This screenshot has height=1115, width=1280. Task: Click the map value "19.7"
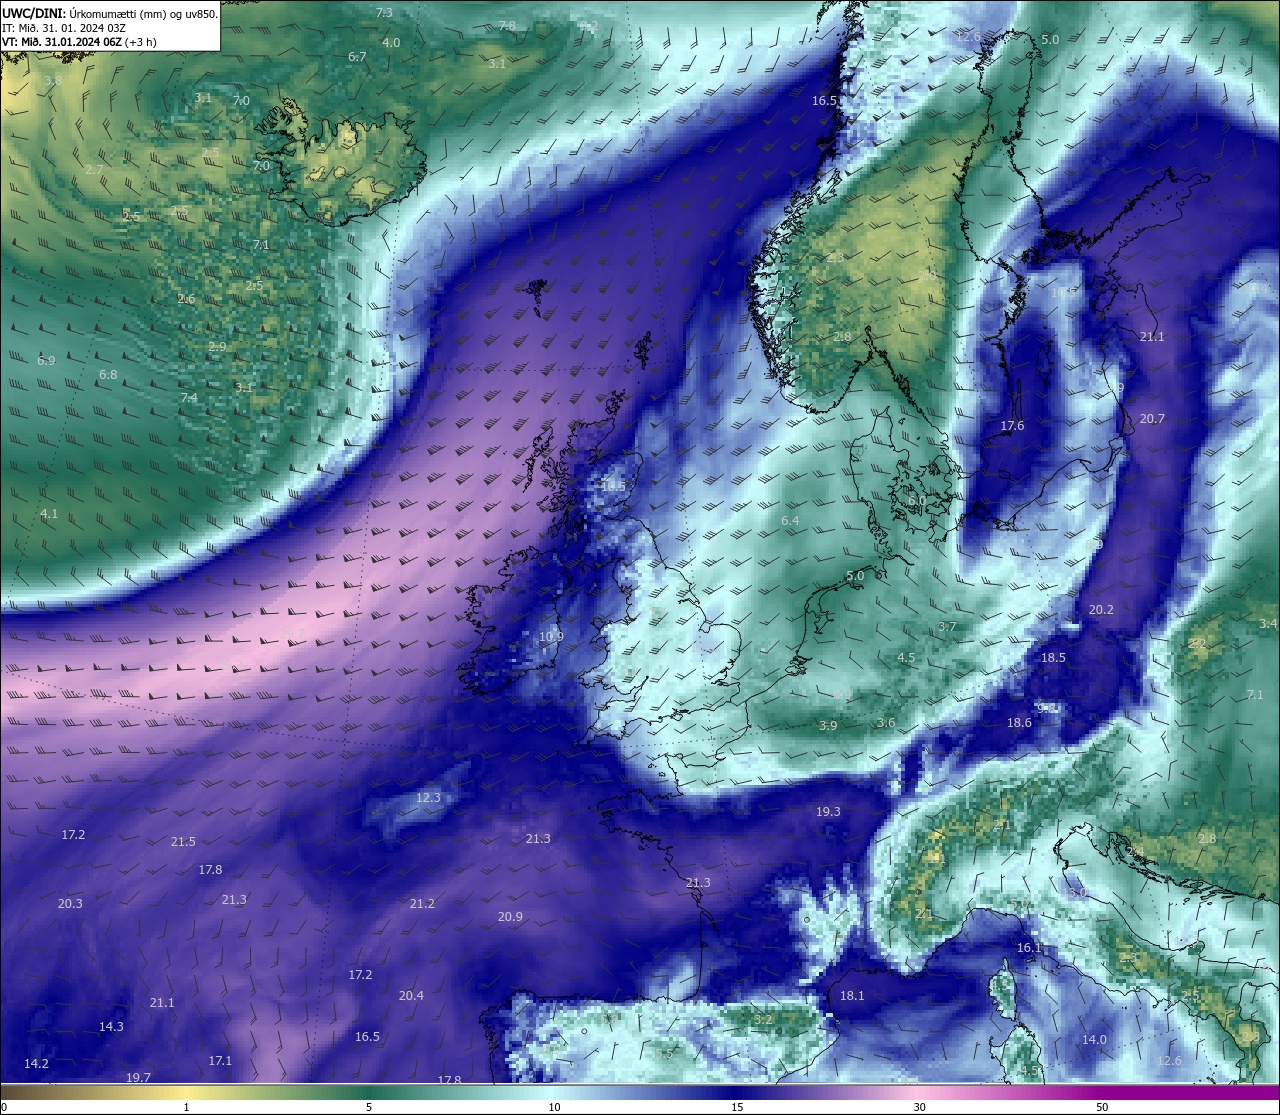pos(138,1077)
